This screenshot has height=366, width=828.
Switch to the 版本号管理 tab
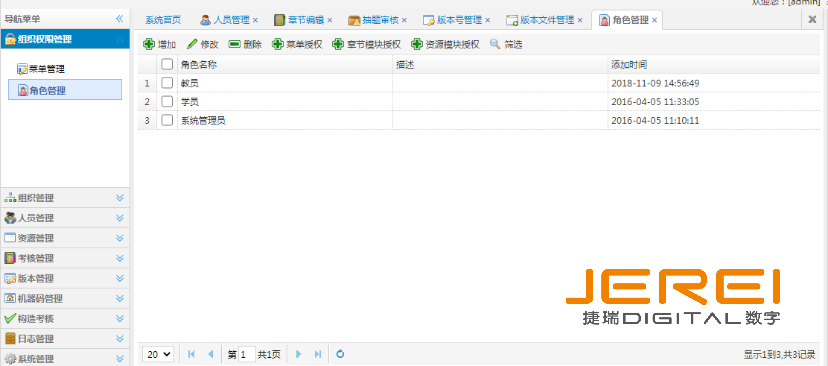click(x=457, y=20)
